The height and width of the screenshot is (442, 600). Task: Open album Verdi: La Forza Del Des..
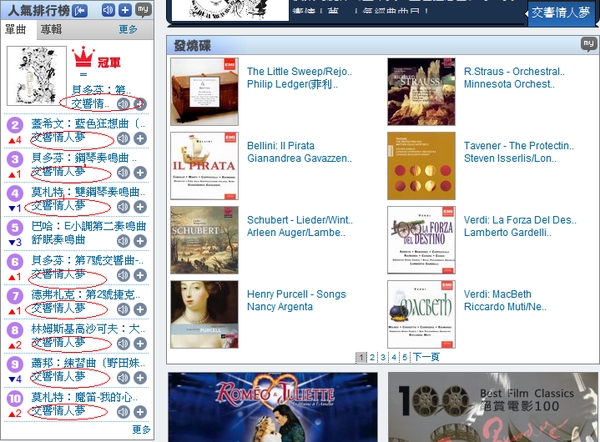click(520, 220)
